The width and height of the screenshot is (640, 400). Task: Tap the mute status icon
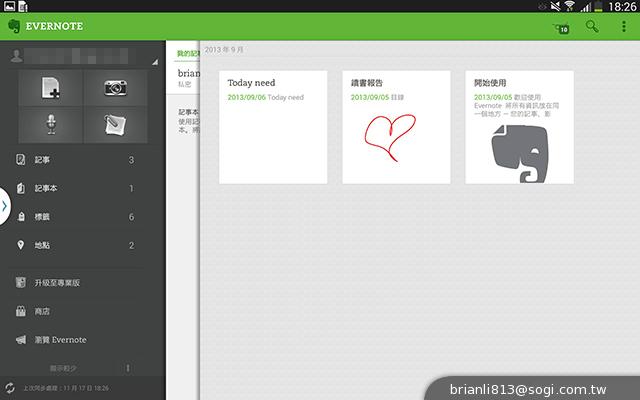(x=555, y=6)
